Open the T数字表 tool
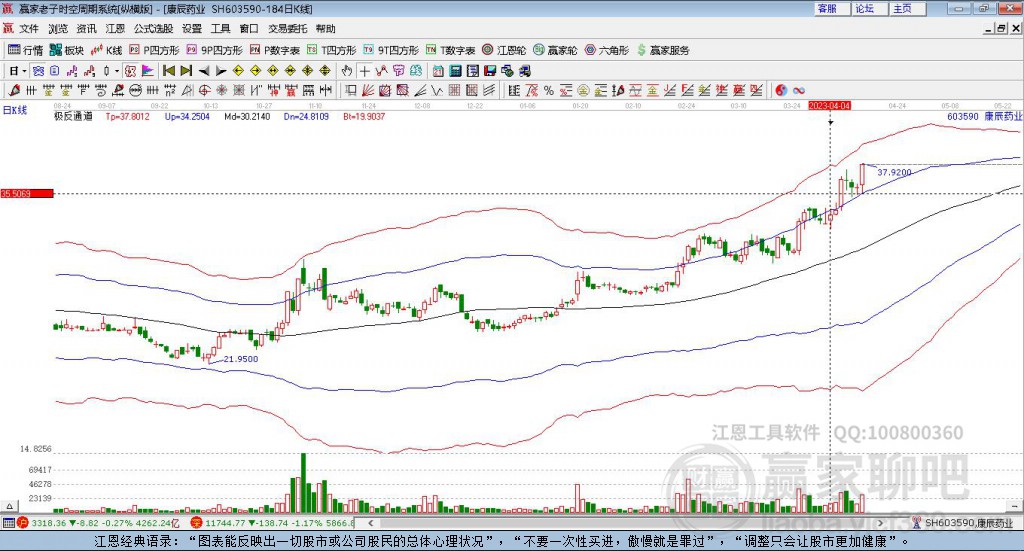 pyautogui.click(x=451, y=50)
